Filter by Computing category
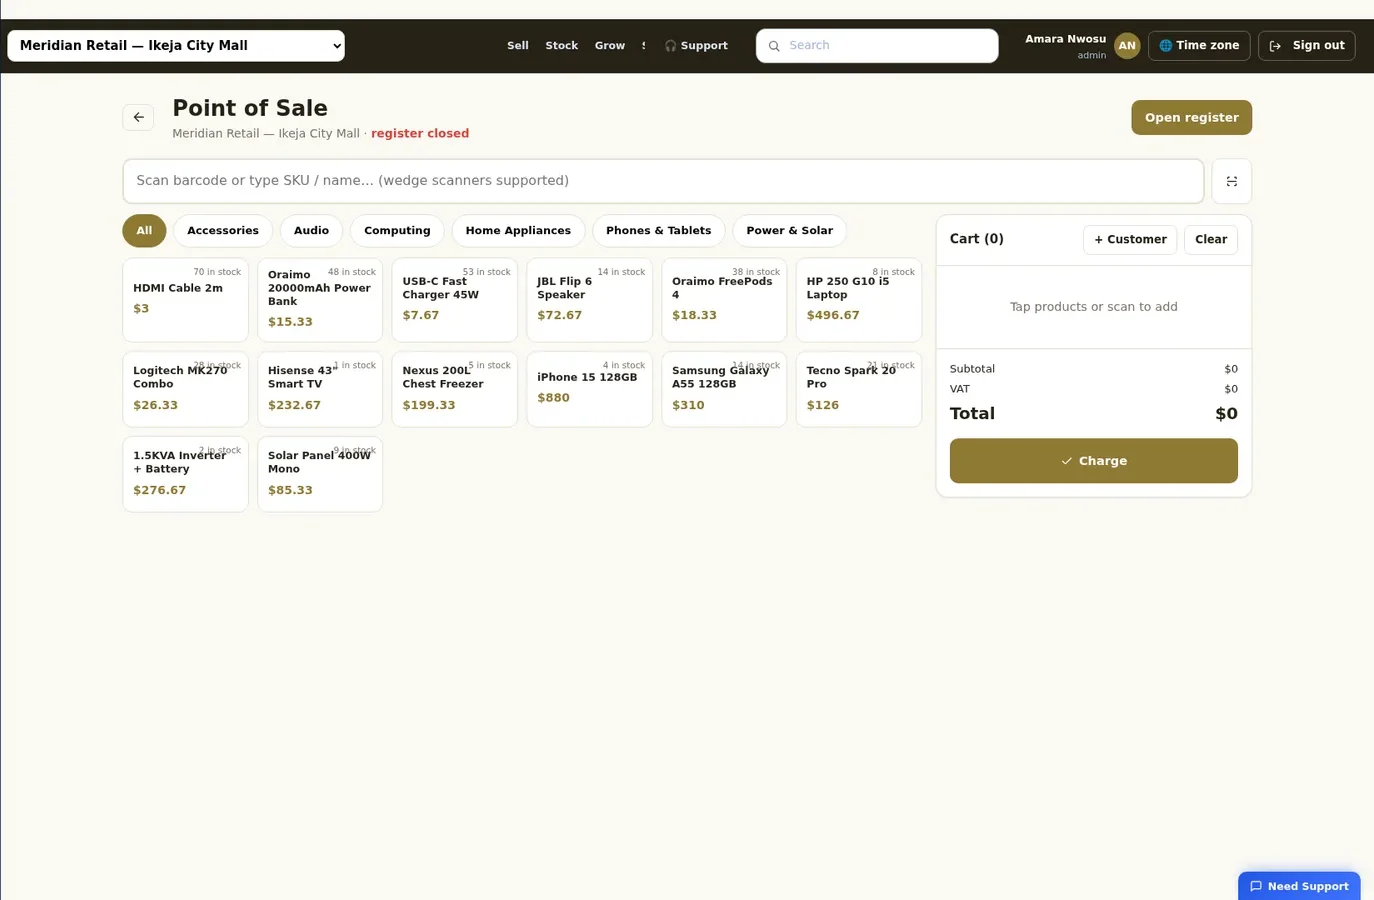This screenshot has height=900, width=1374. [x=397, y=231]
